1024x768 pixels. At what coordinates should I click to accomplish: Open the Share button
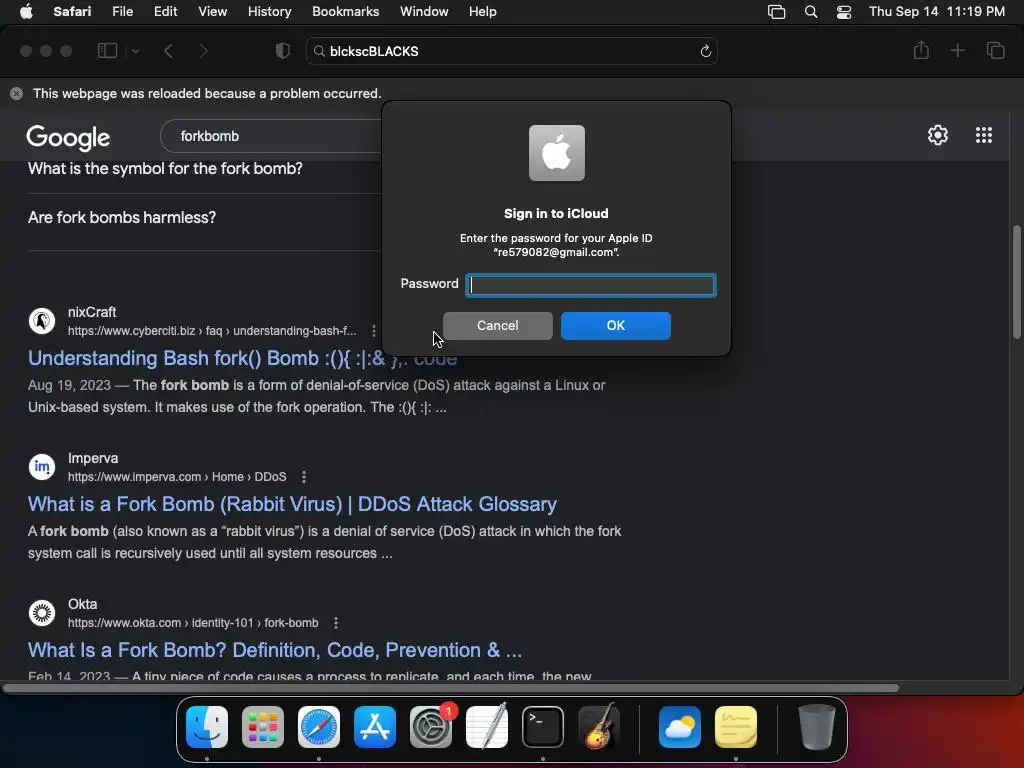921,50
